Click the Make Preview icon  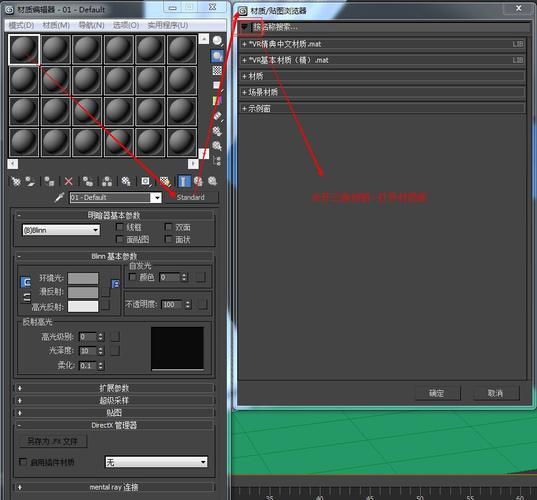(217, 116)
